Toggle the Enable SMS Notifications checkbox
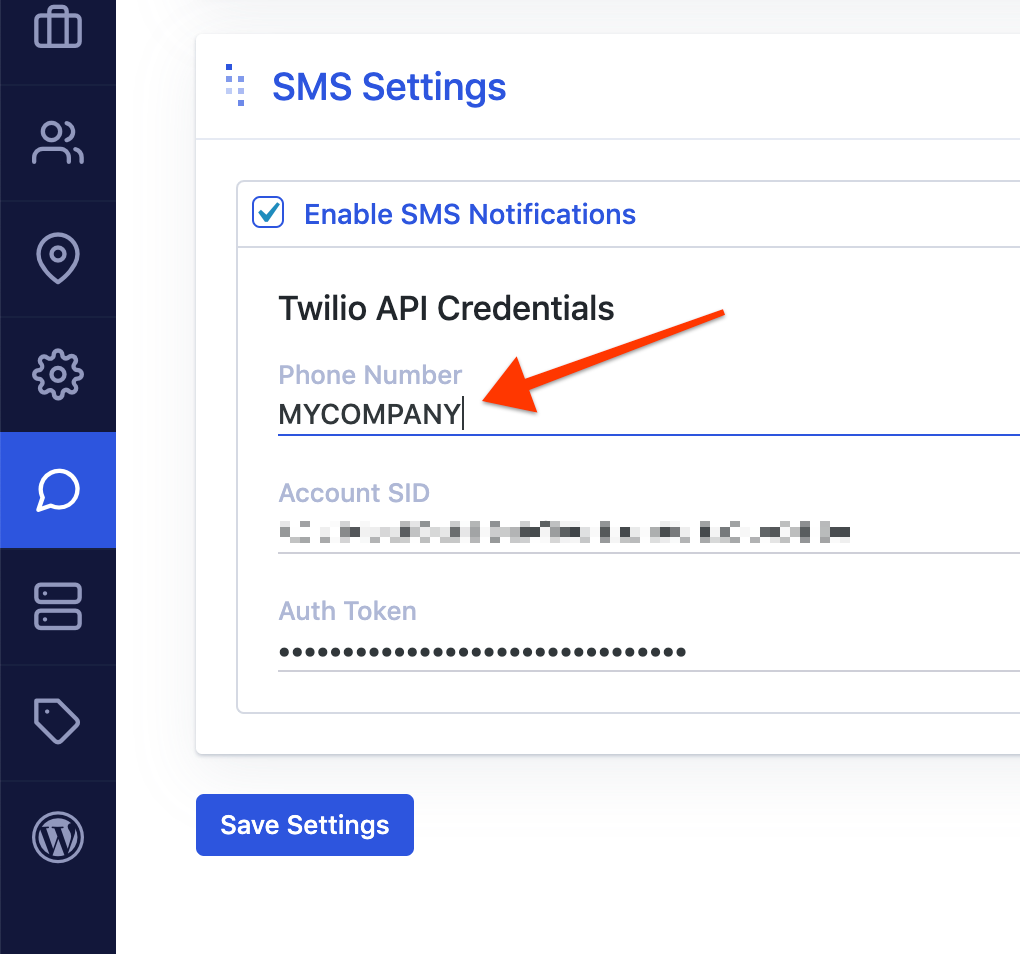1020x954 pixels. [268, 213]
